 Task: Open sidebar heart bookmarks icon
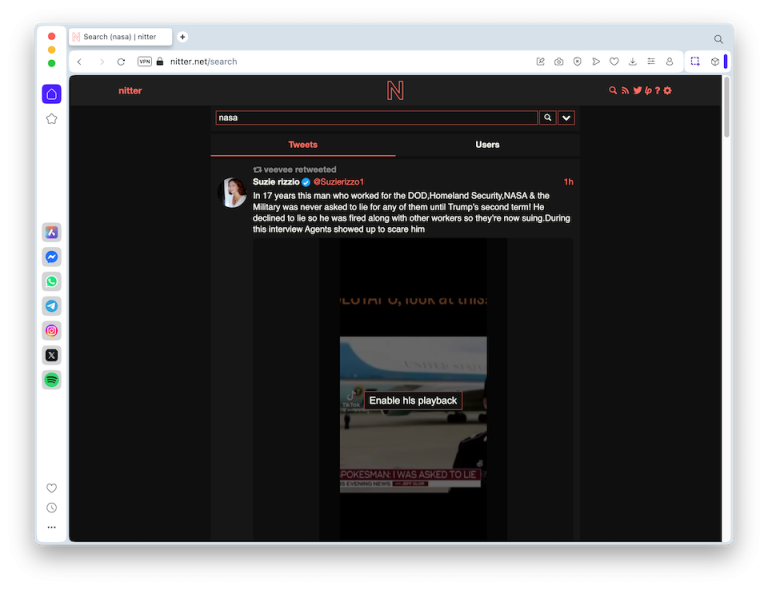[x=51, y=488]
